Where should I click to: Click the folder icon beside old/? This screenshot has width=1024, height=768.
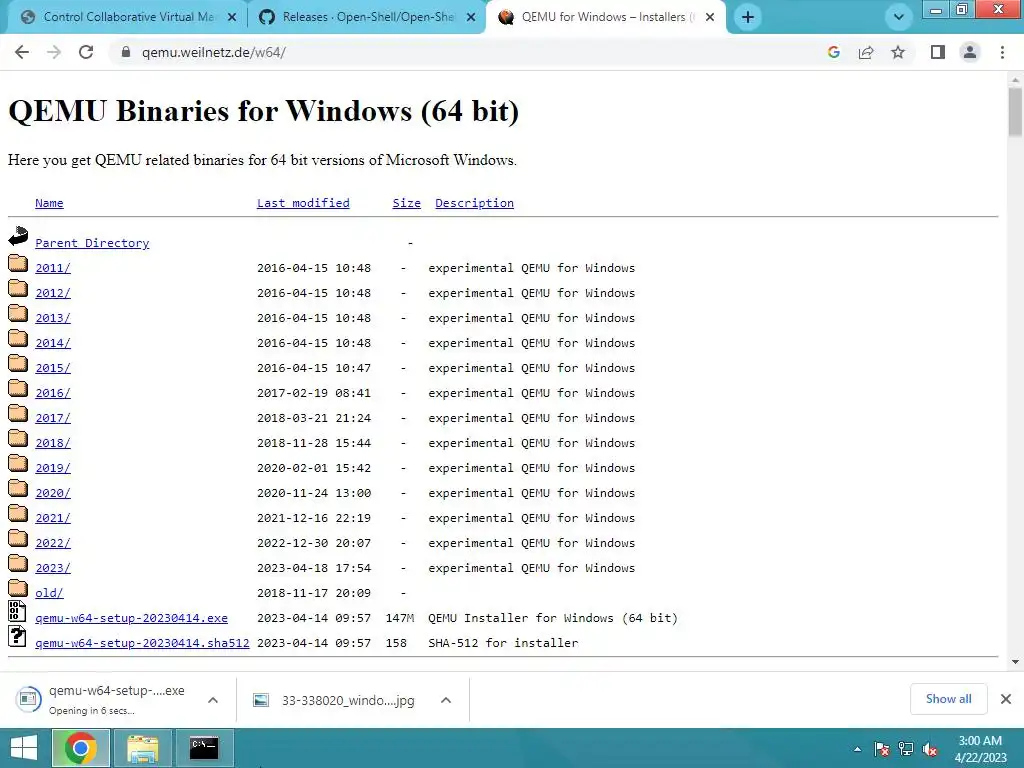18,588
